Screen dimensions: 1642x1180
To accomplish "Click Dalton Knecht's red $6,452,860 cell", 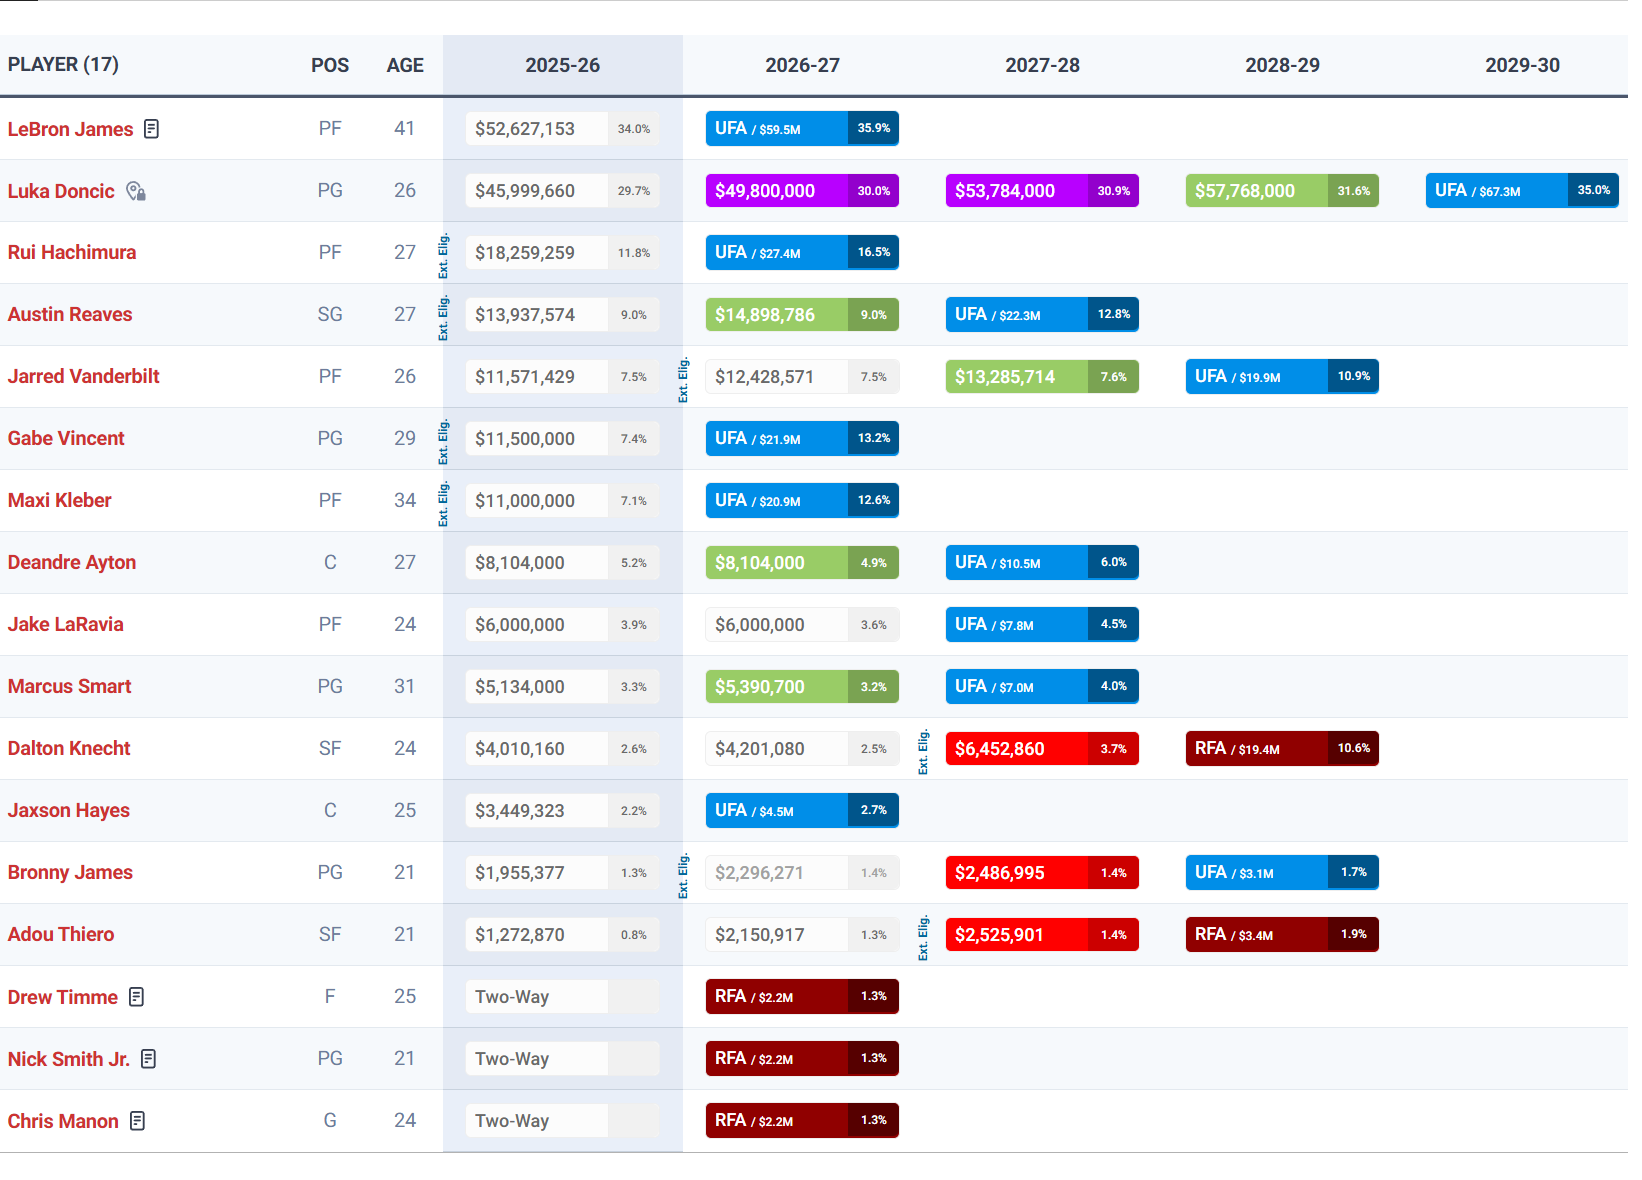I will [1042, 749].
